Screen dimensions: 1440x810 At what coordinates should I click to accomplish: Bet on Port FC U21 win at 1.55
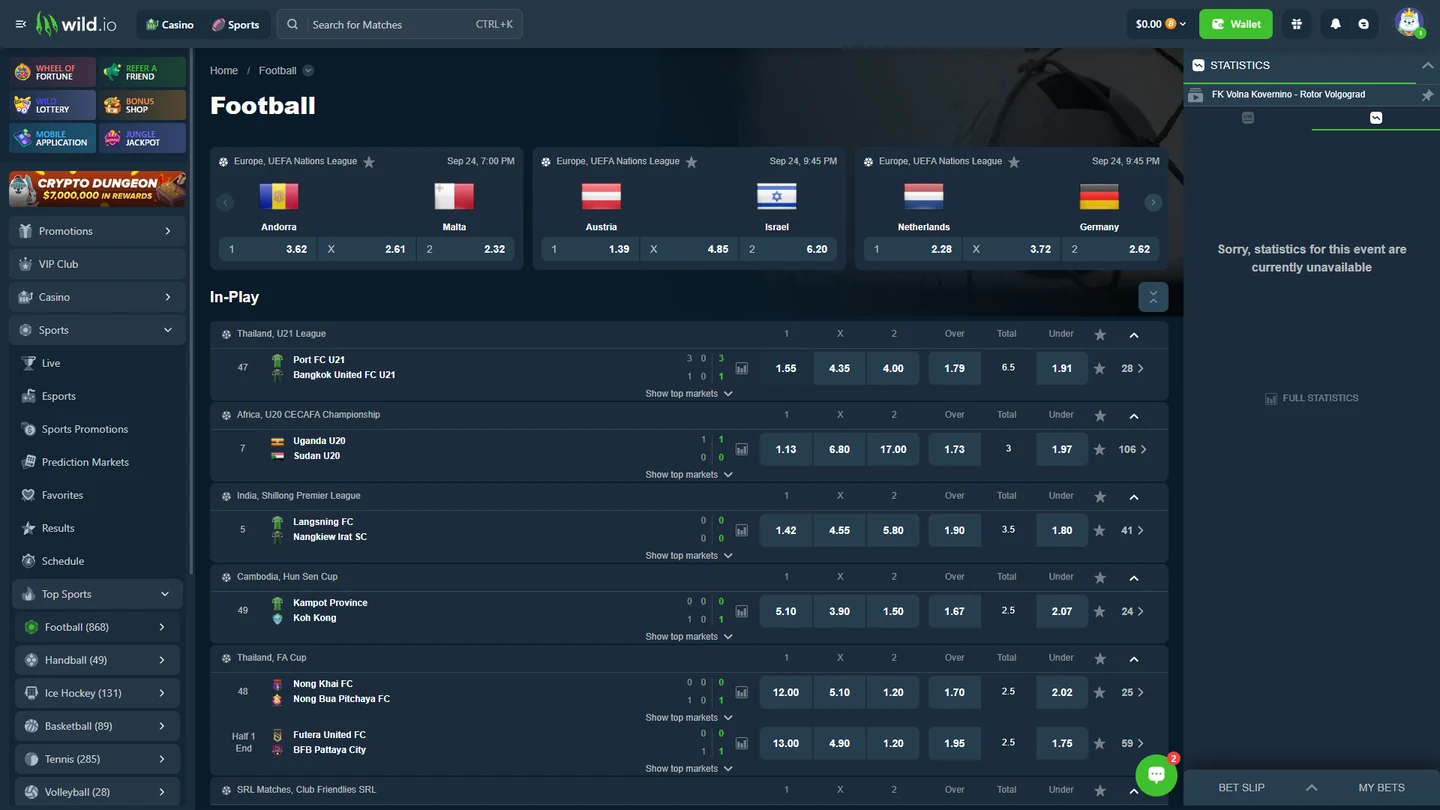(786, 368)
